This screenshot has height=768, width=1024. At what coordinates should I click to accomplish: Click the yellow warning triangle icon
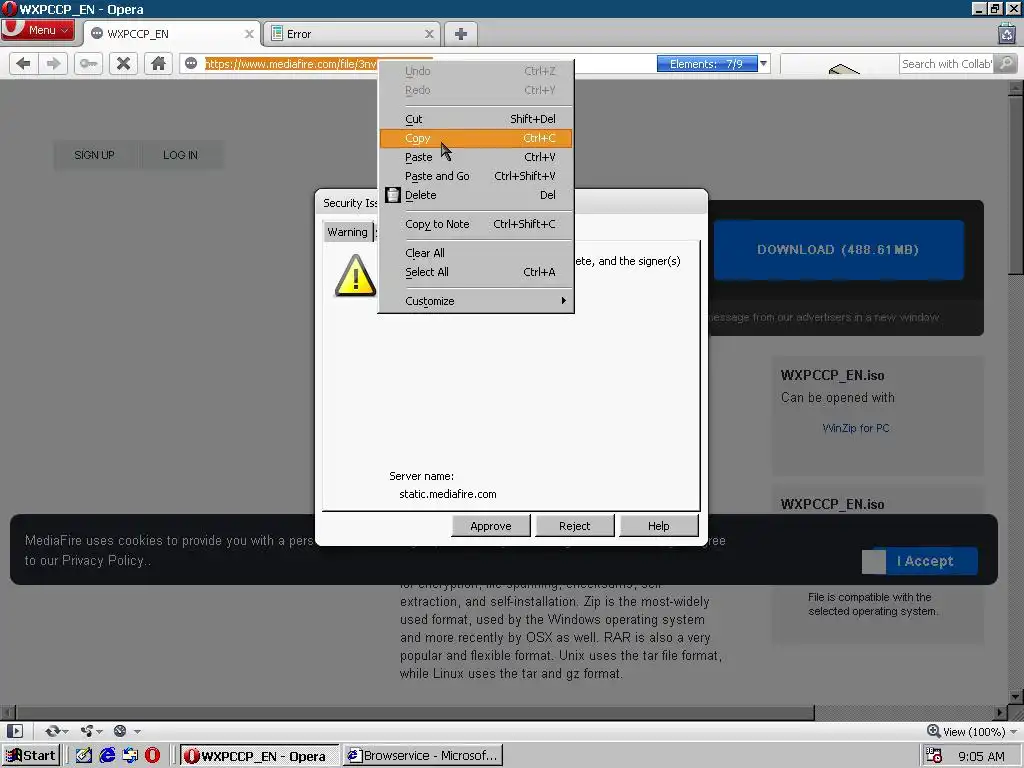(355, 276)
